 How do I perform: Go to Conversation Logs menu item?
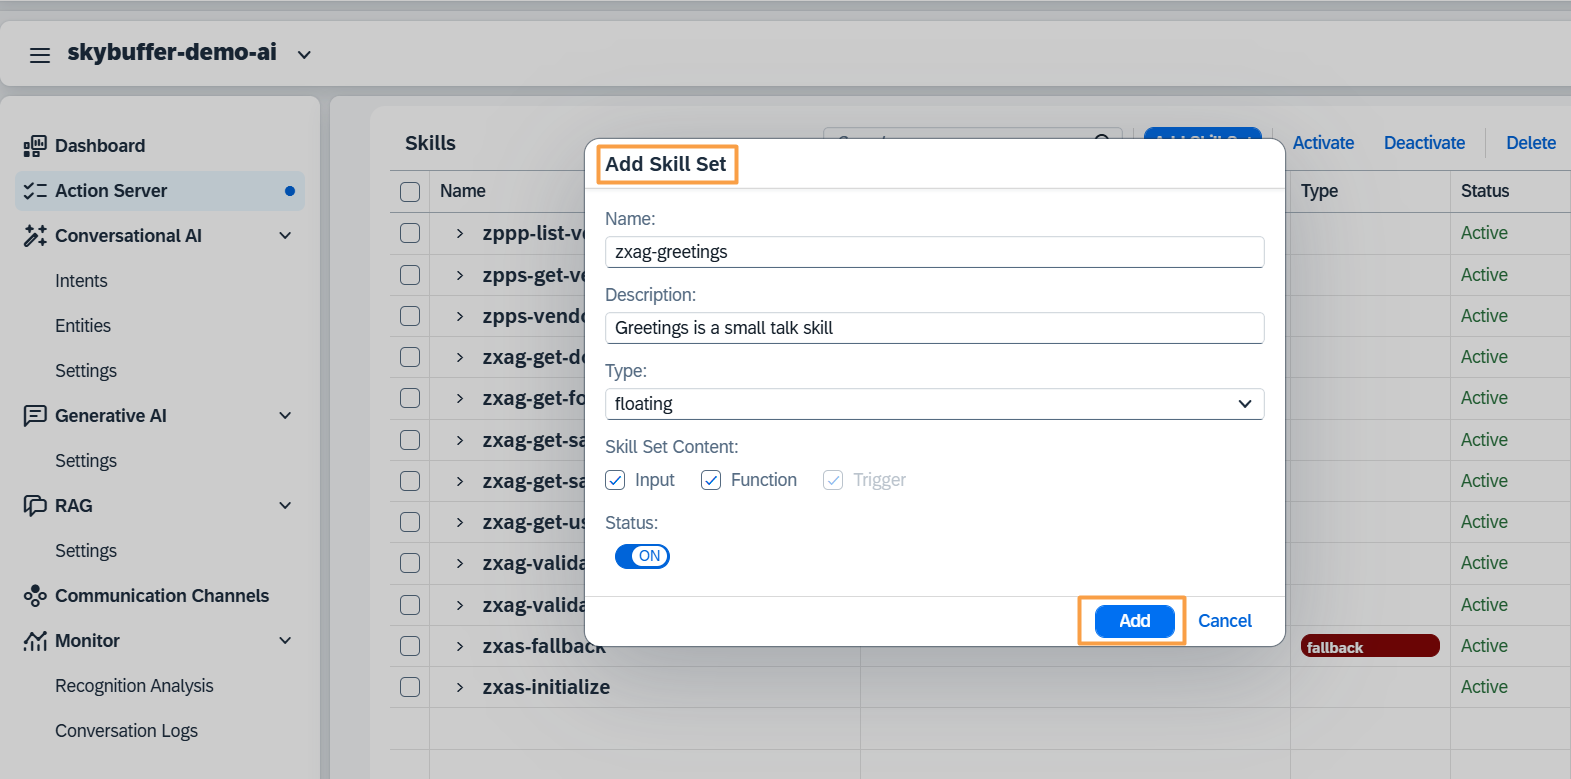tap(126, 731)
